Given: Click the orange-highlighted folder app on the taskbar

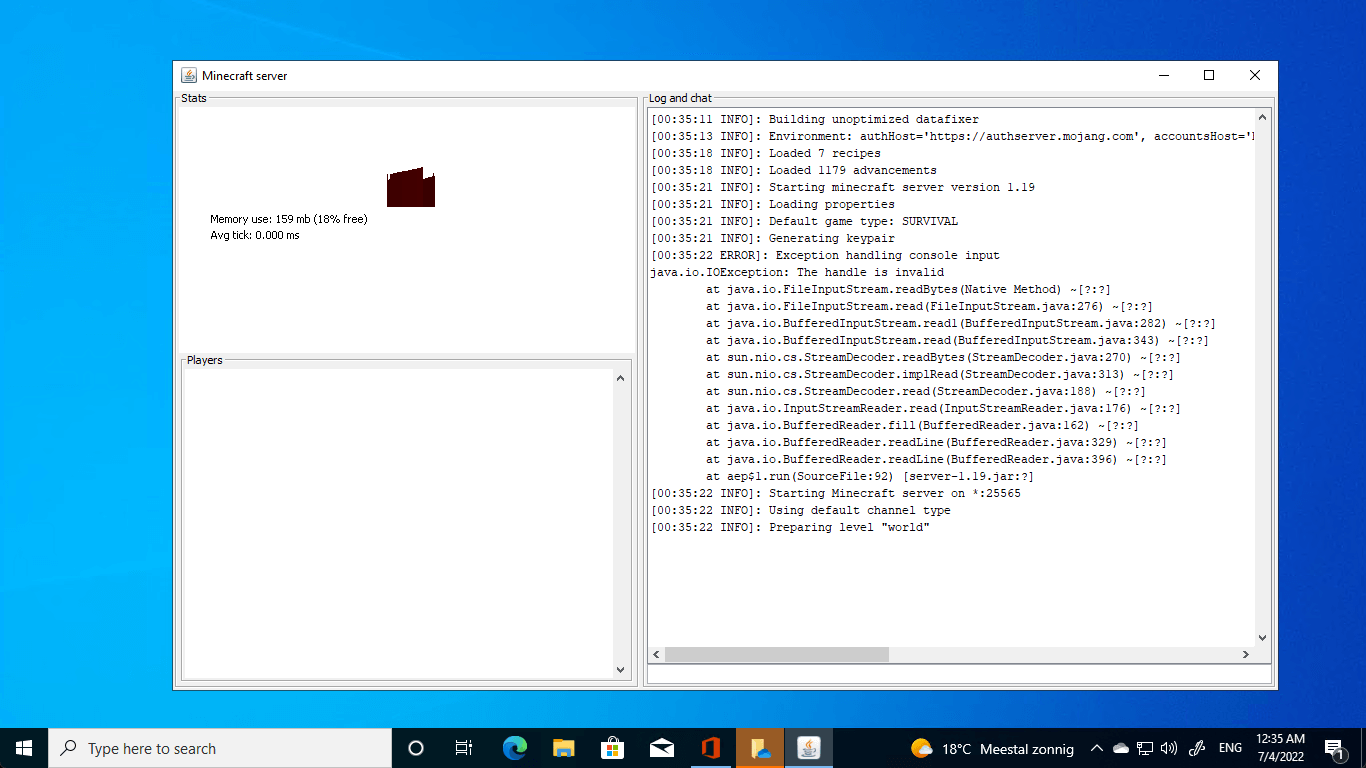Looking at the screenshot, I should (x=760, y=748).
